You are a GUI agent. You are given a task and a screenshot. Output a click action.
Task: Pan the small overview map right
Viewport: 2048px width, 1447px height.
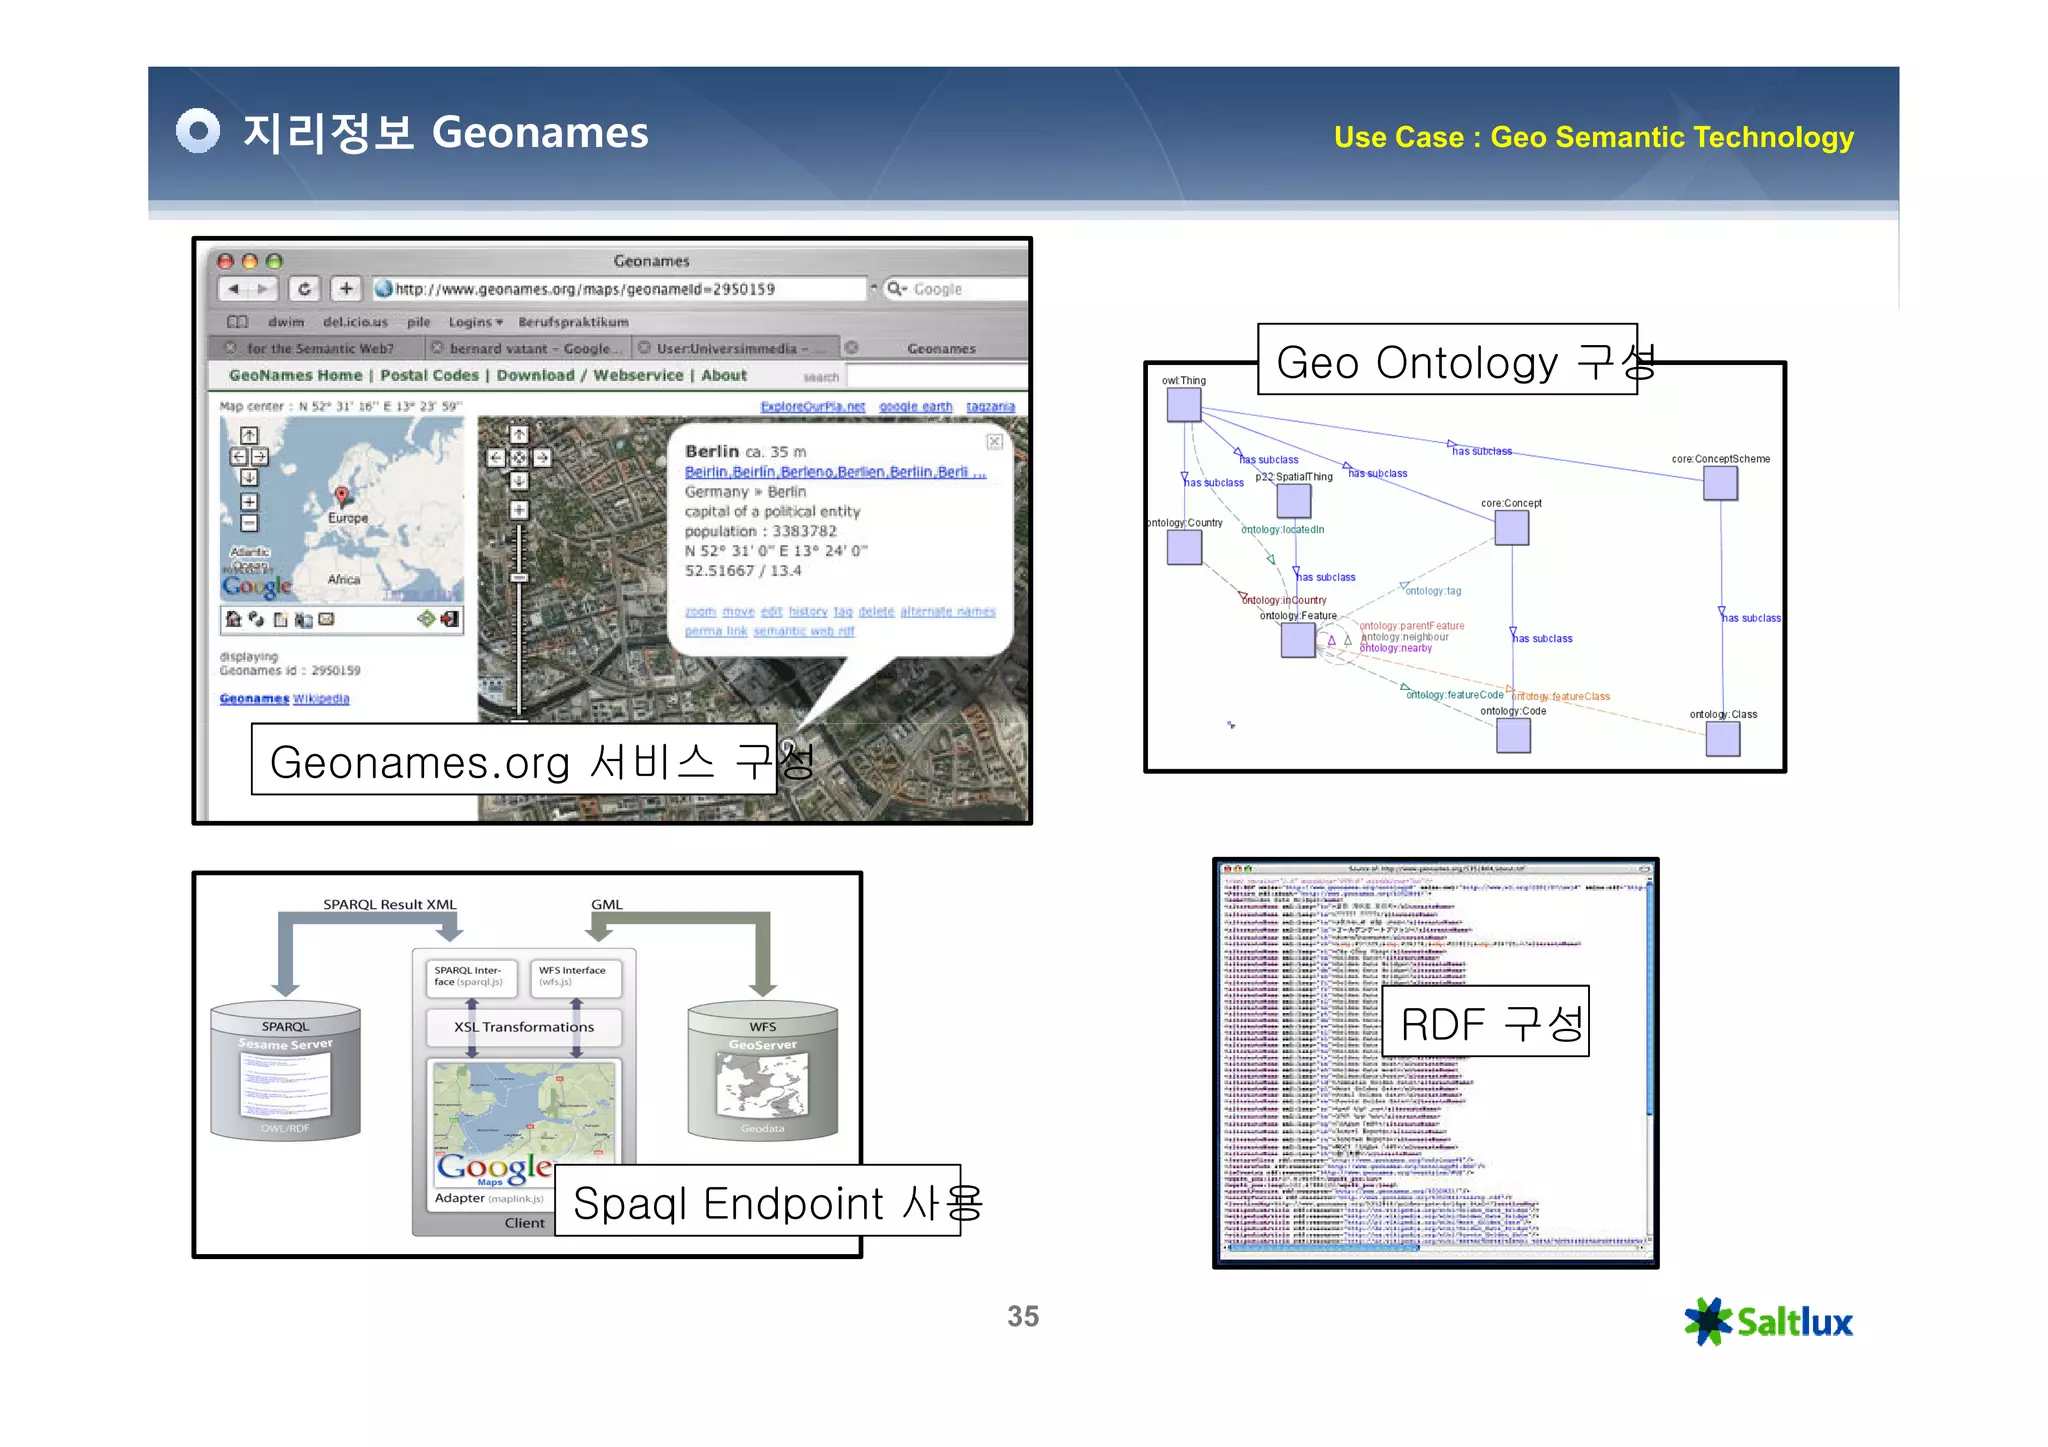pyautogui.click(x=260, y=457)
